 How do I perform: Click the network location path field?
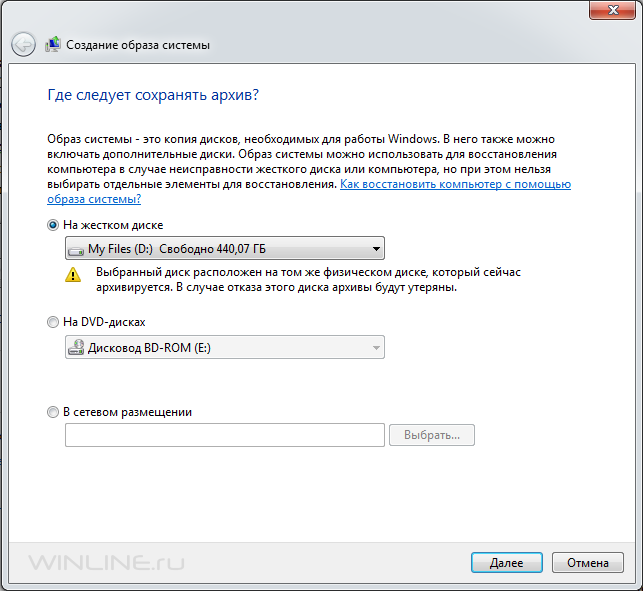tap(225, 435)
